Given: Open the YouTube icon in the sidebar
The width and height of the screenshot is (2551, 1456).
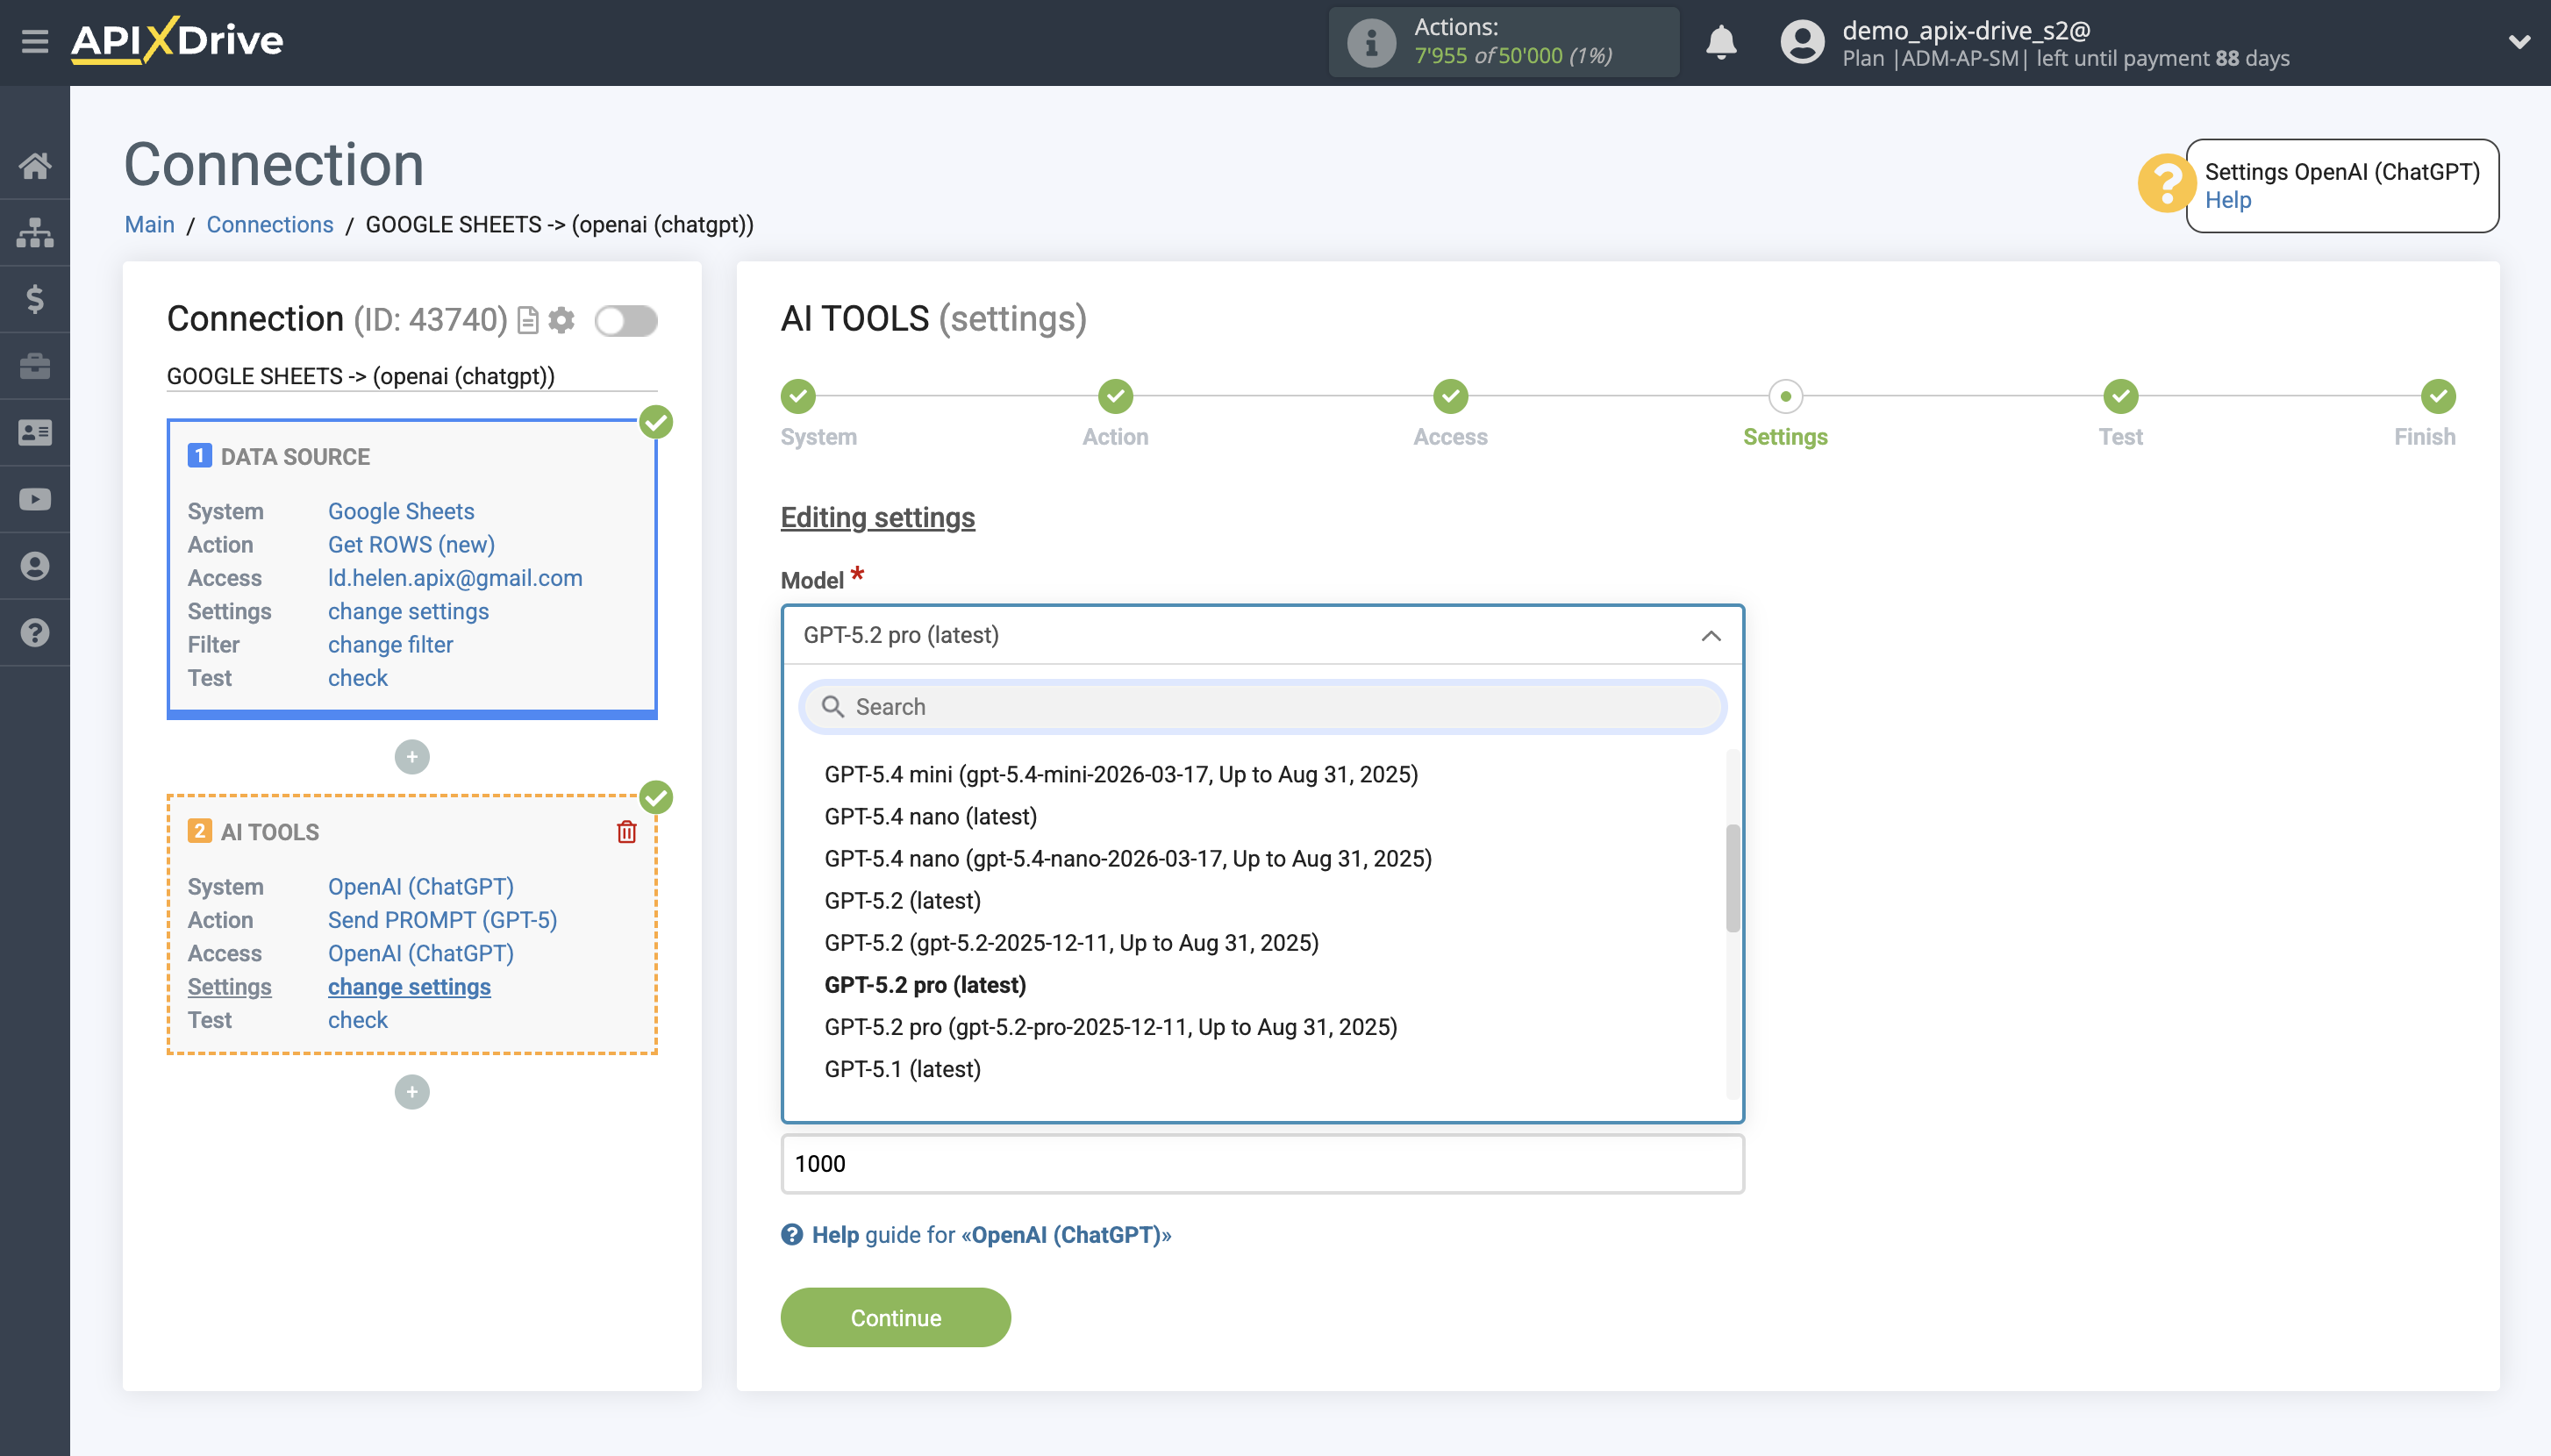Looking at the screenshot, I should click(x=36, y=499).
